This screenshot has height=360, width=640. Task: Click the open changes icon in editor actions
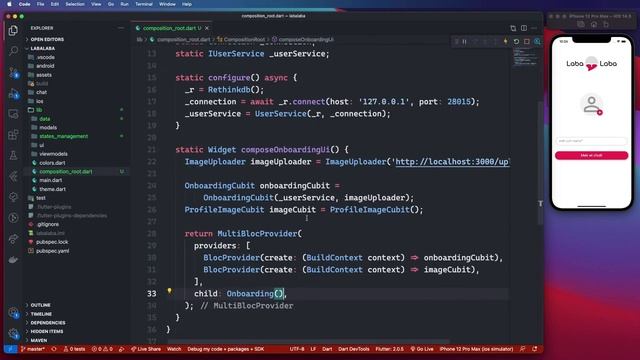click(513, 28)
